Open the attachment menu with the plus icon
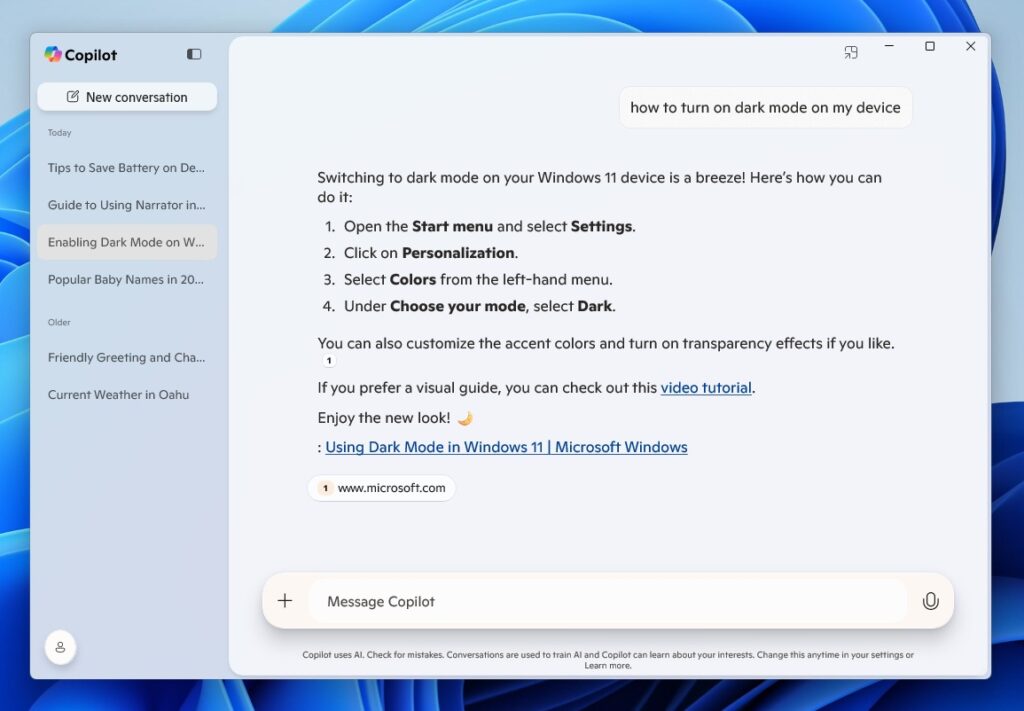Viewport: 1024px width, 711px height. pos(285,601)
